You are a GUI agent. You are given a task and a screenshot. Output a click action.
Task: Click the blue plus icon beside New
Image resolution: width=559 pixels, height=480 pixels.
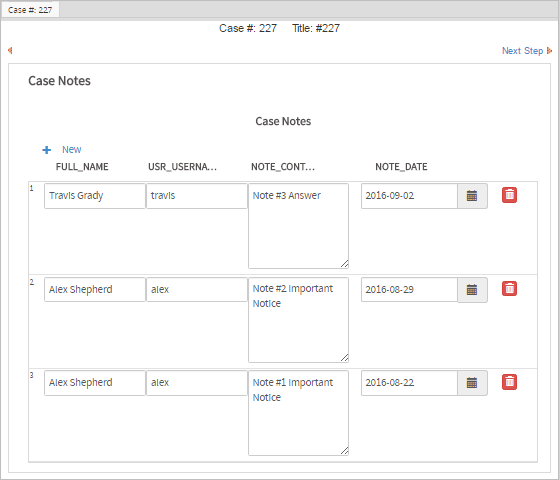pos(47,150)
